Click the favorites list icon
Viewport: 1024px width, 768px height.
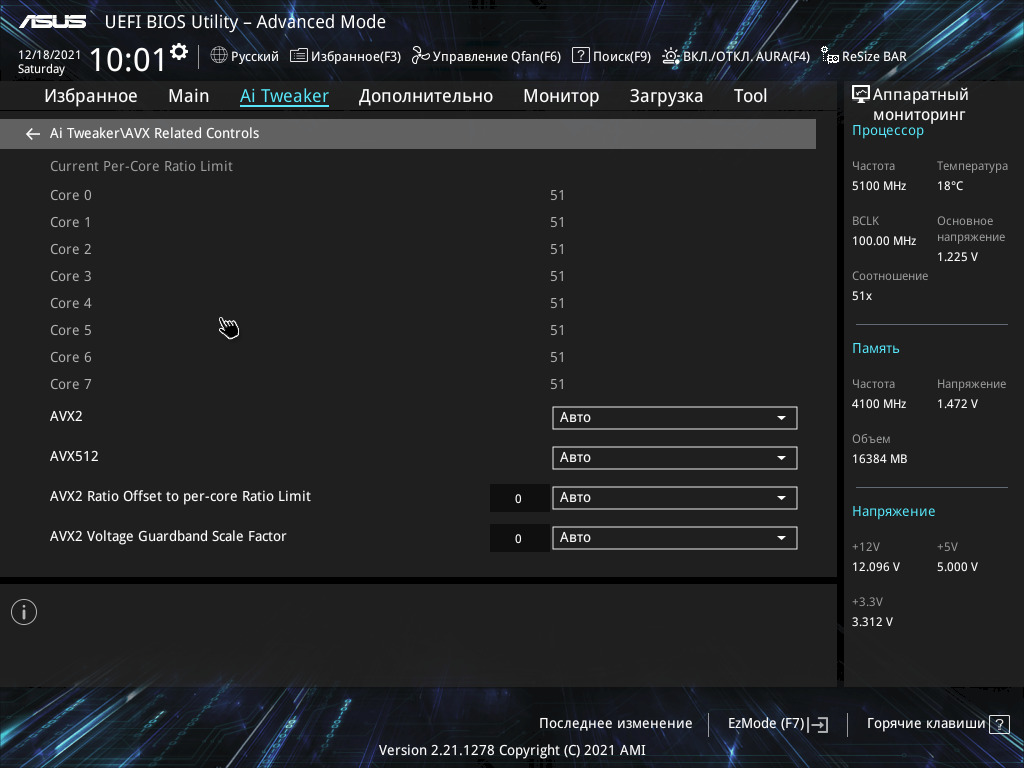298,56
